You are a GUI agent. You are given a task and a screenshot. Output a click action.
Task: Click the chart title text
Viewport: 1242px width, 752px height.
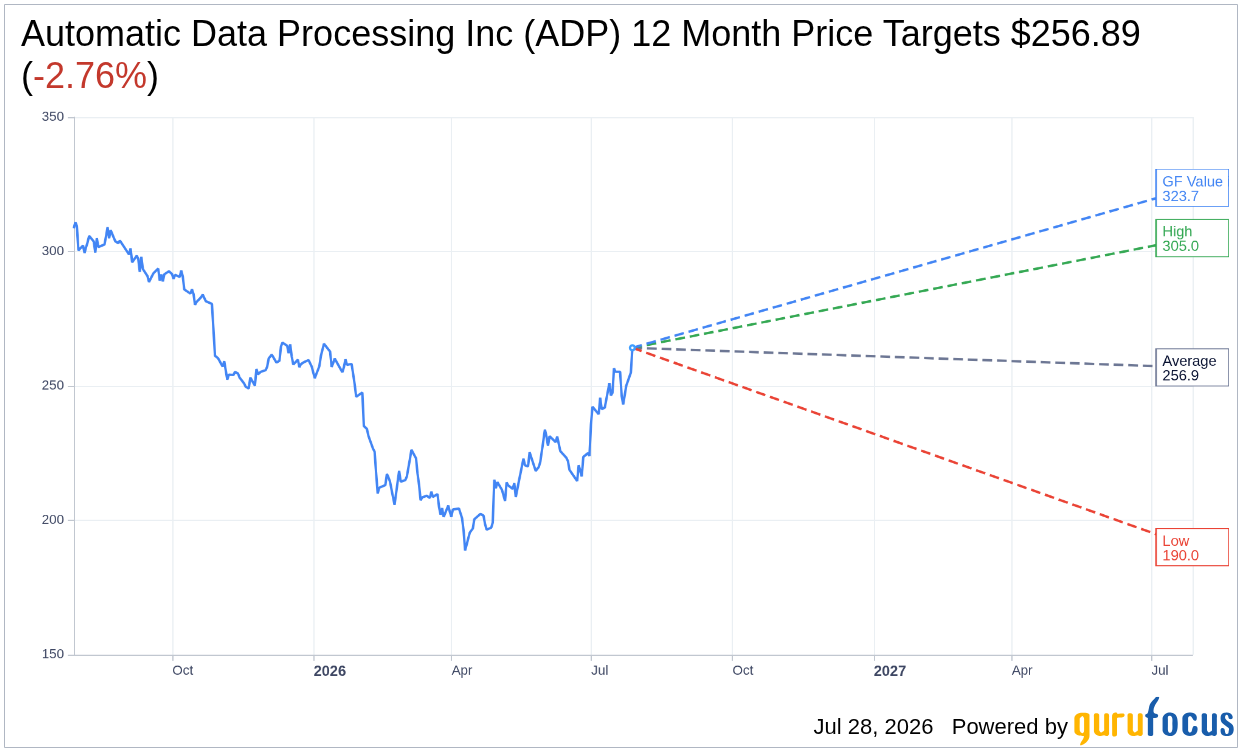580,54
